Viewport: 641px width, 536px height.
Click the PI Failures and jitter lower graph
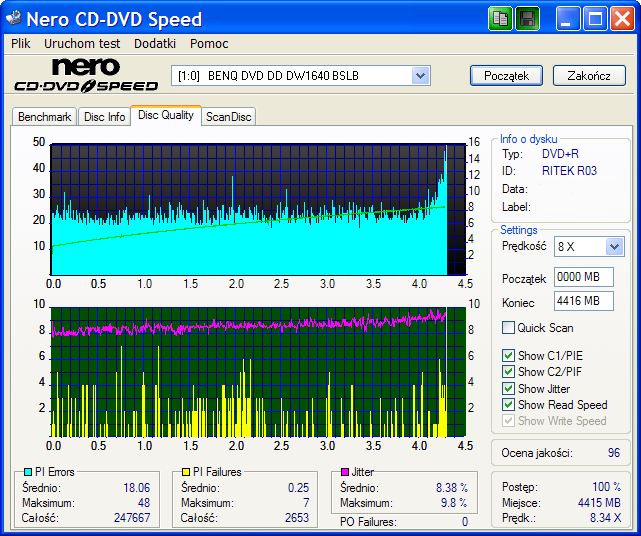tap(258, 372)
